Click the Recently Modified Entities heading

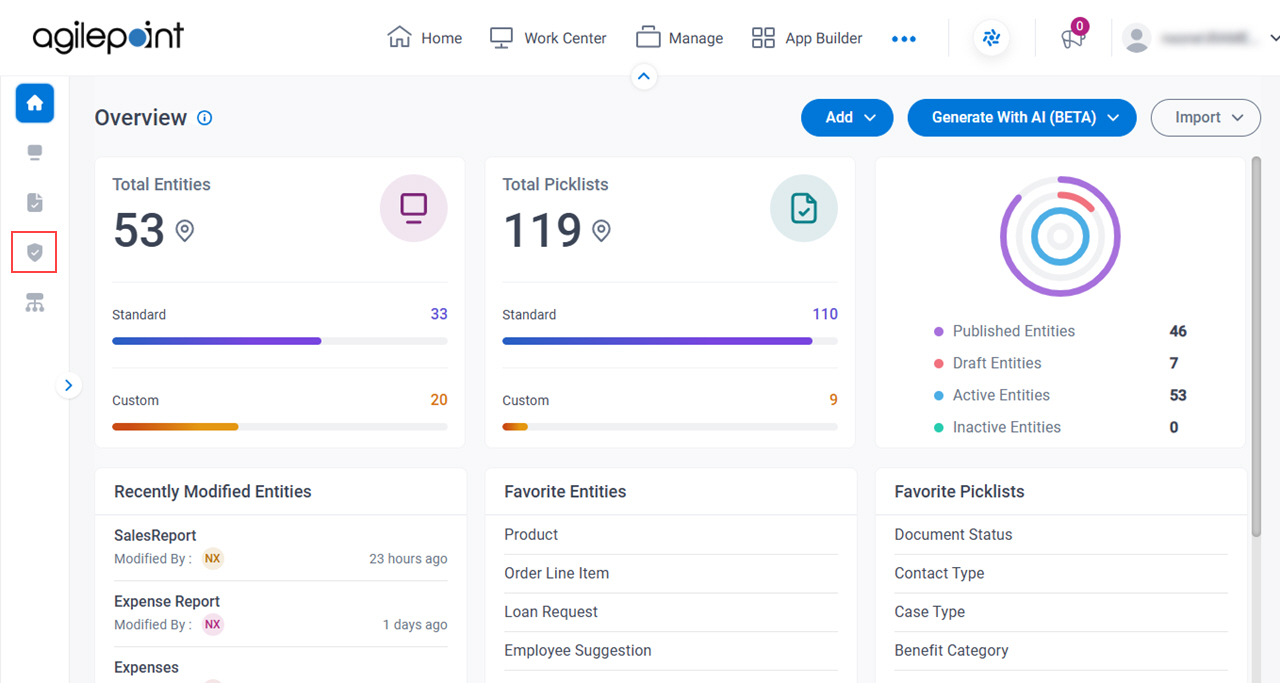coord(213,492)
